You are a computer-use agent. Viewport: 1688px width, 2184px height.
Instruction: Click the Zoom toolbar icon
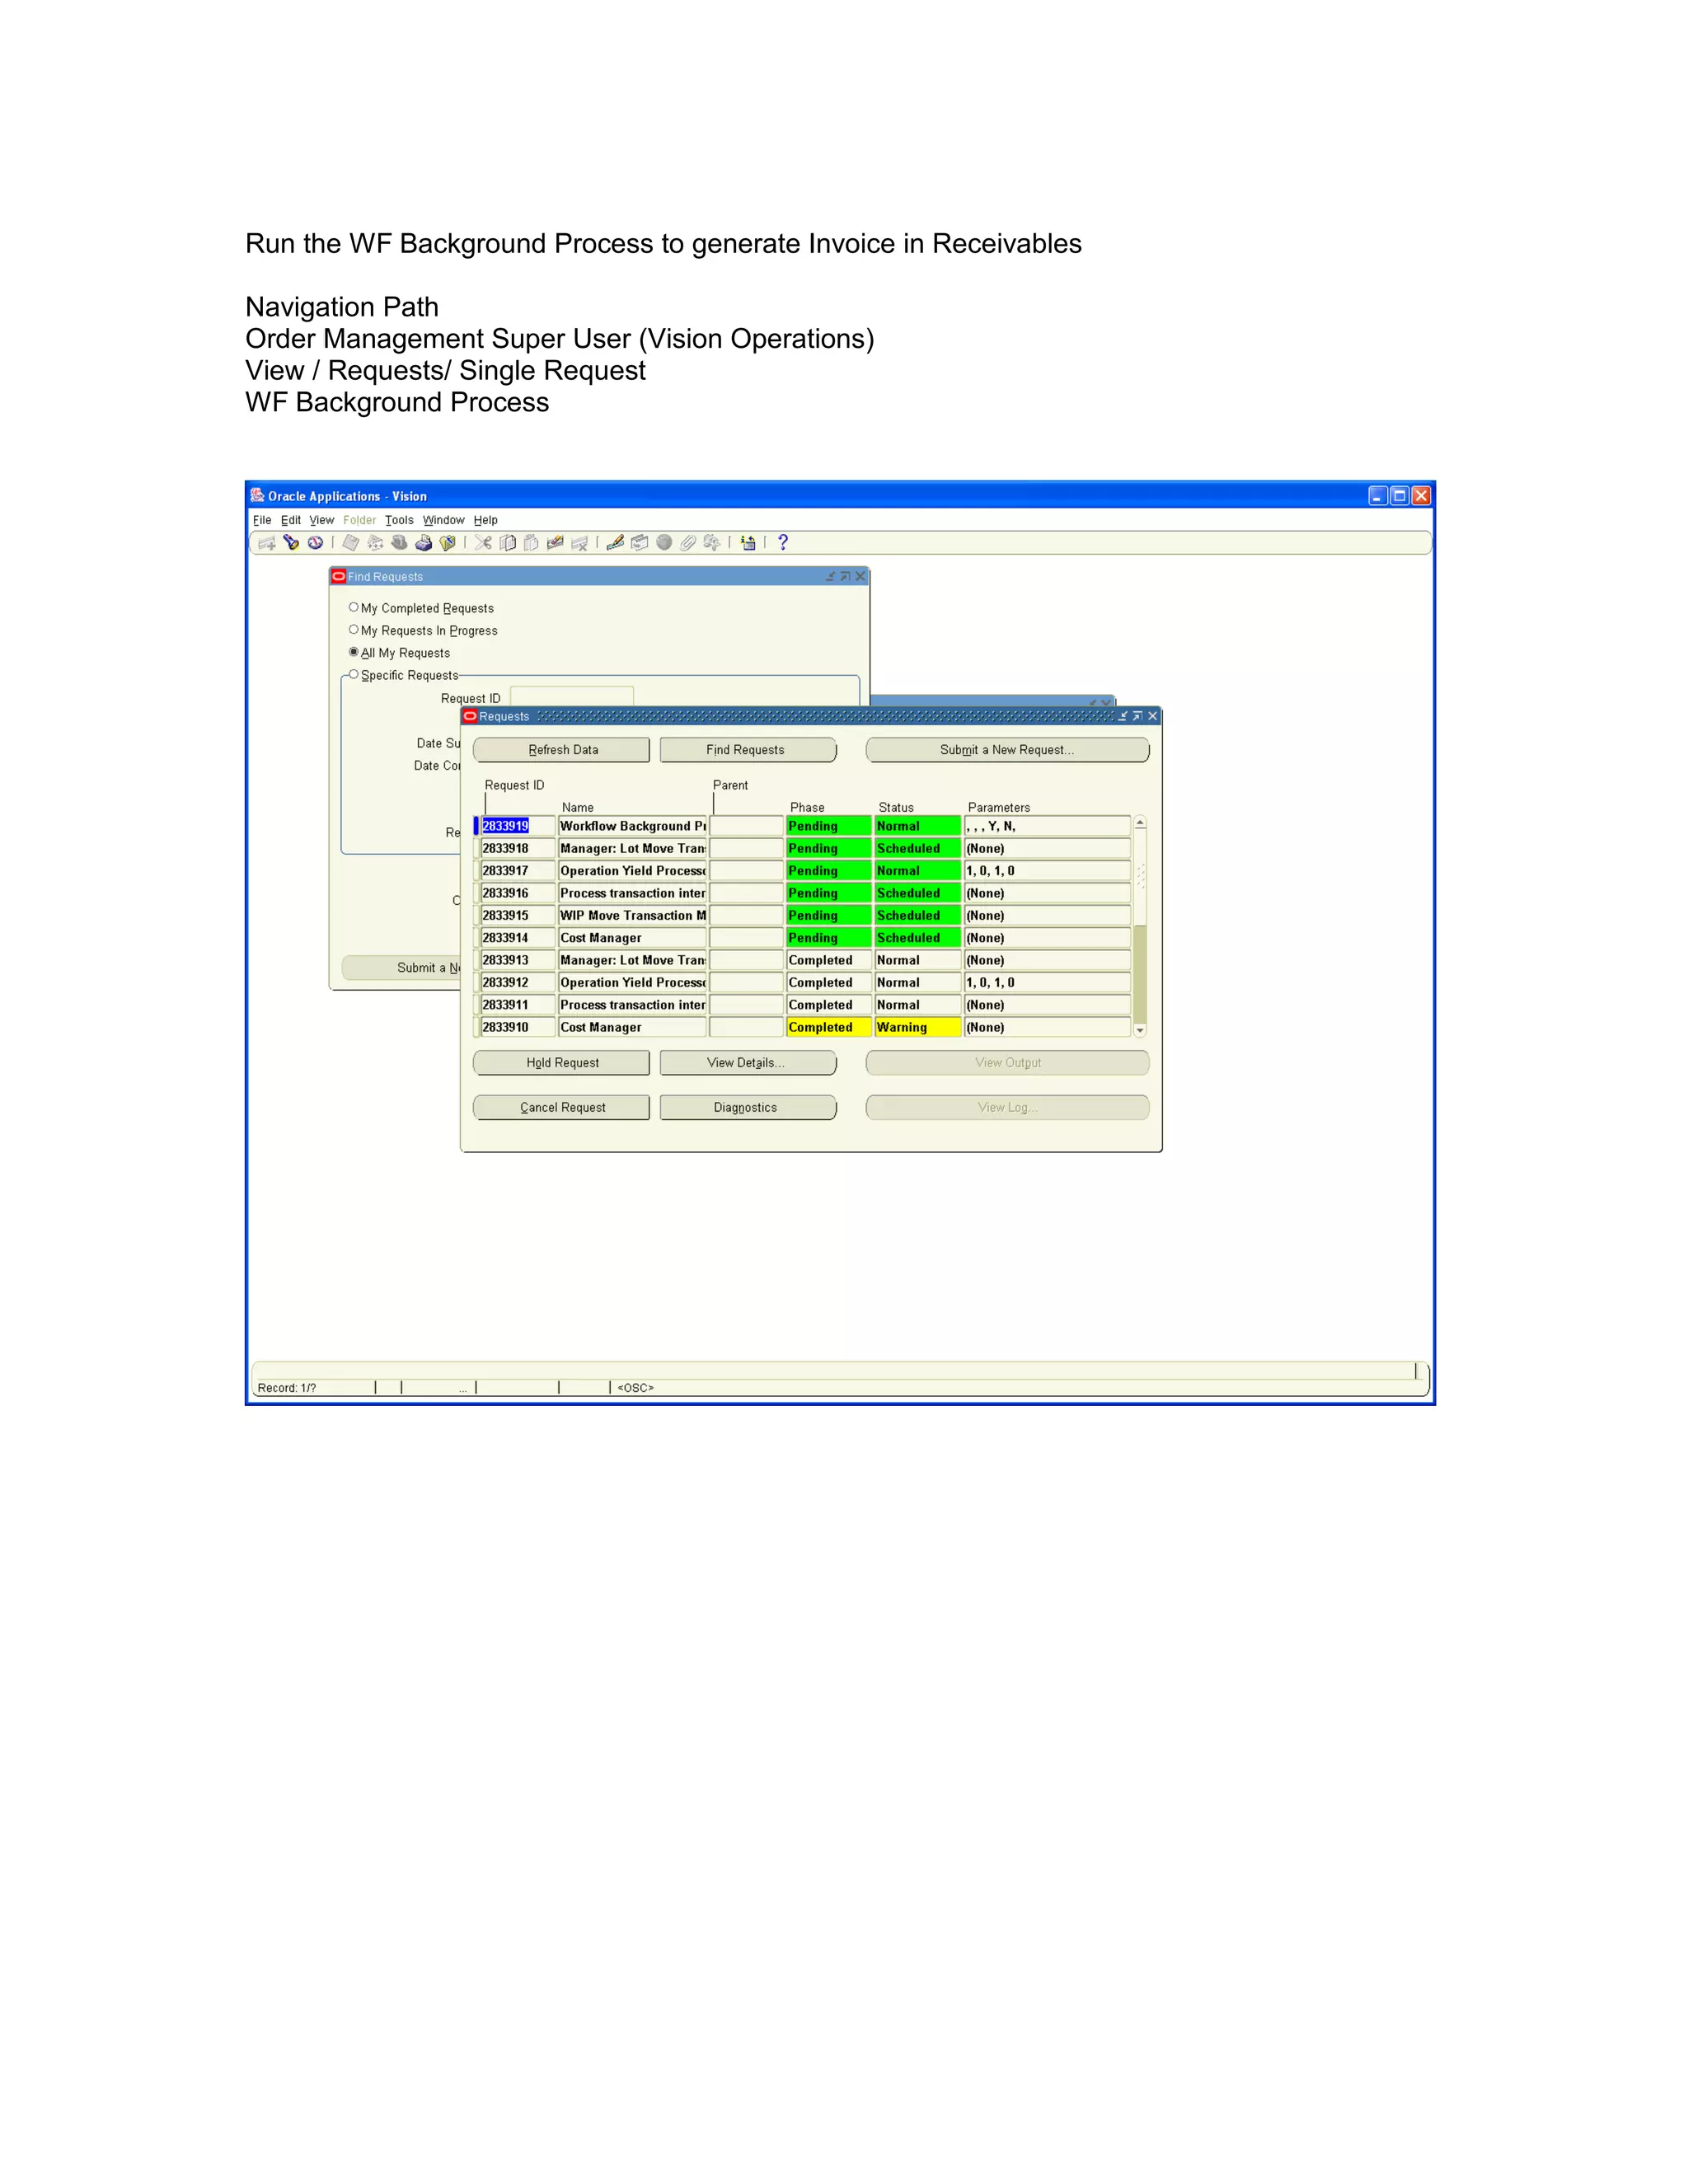639,543
